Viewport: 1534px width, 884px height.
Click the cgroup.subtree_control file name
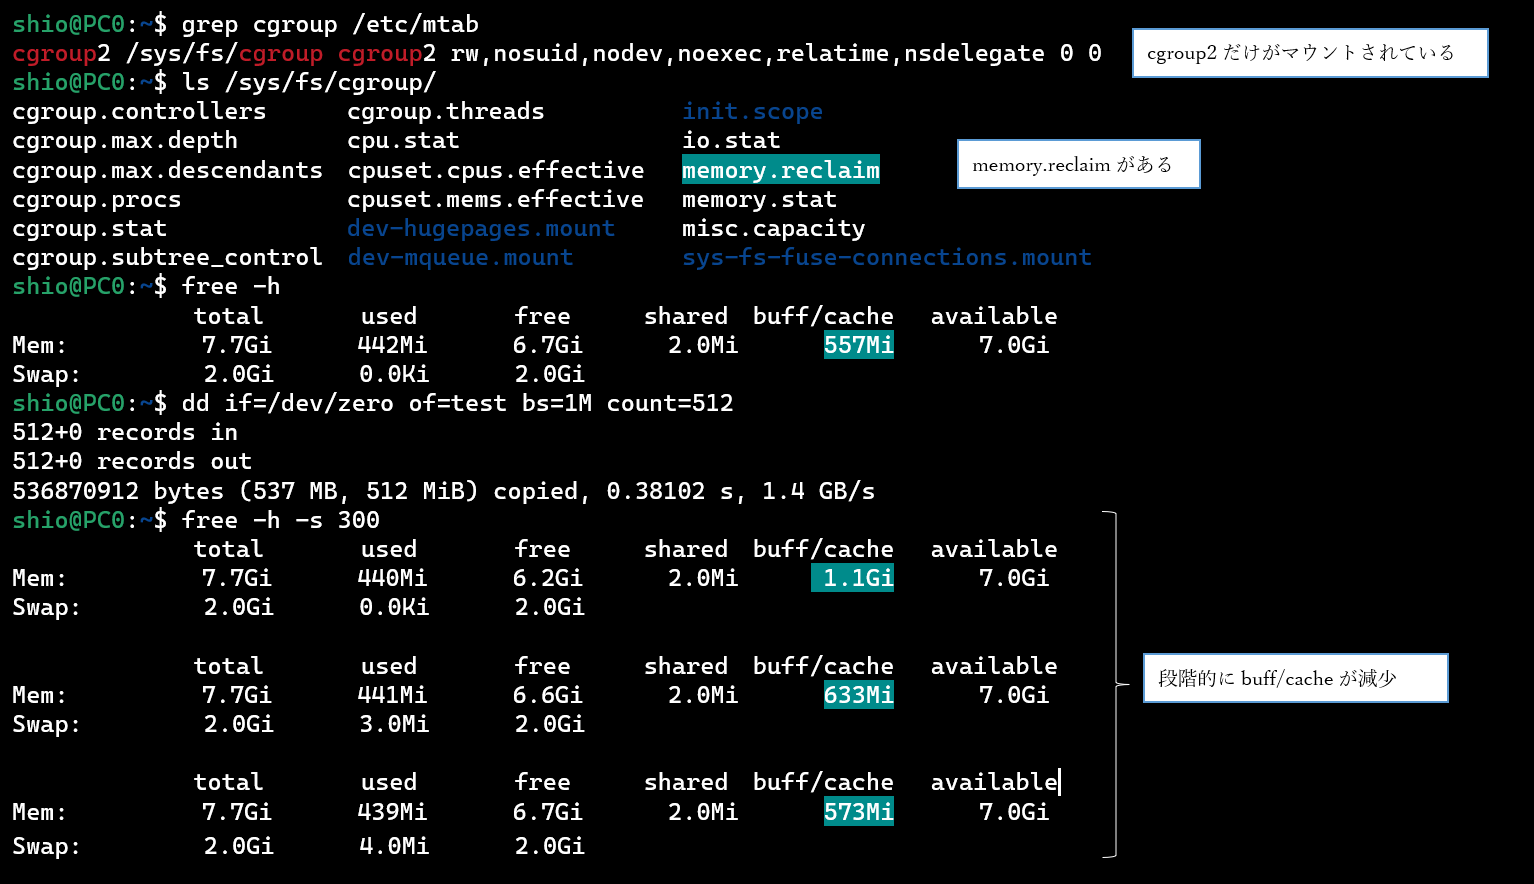(167, 258)
